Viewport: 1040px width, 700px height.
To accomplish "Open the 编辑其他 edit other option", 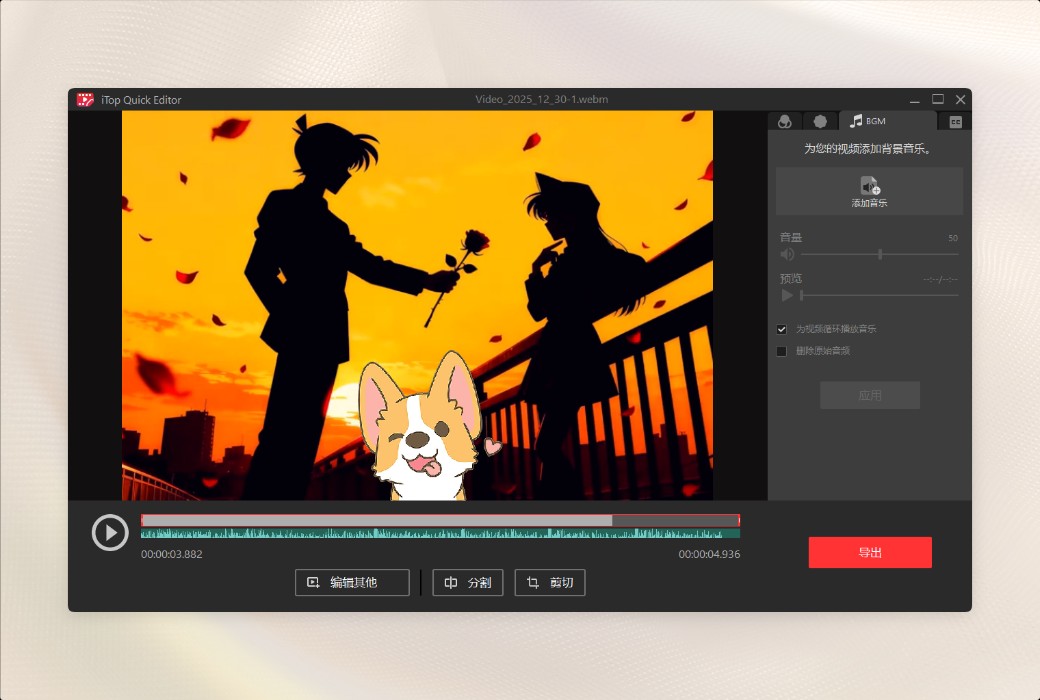I will tap(352, 583).
